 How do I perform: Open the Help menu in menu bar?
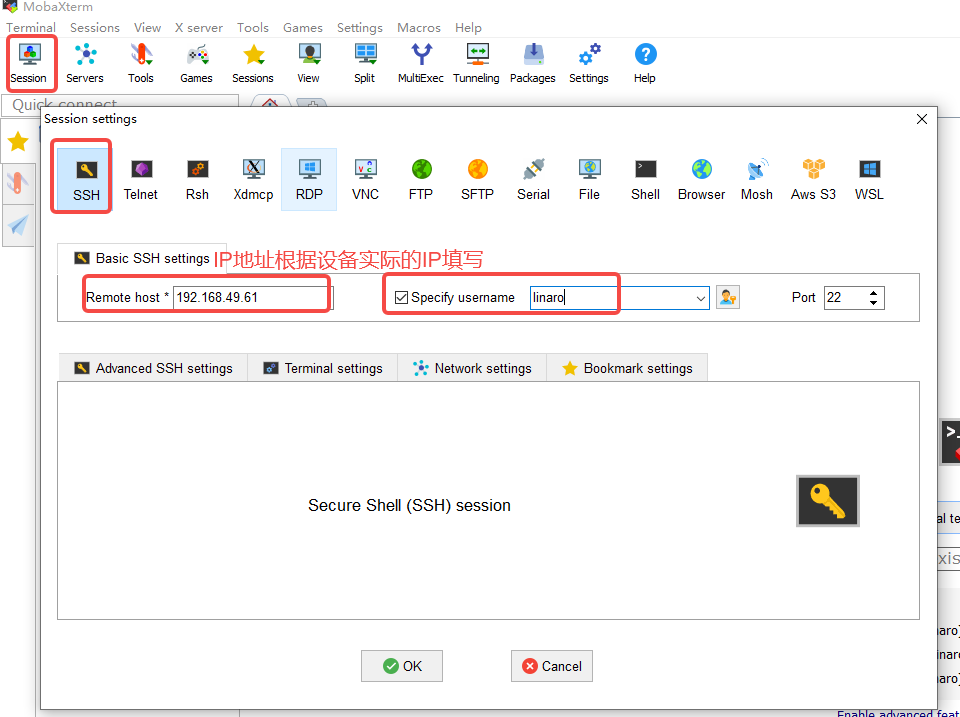point(468,28)
